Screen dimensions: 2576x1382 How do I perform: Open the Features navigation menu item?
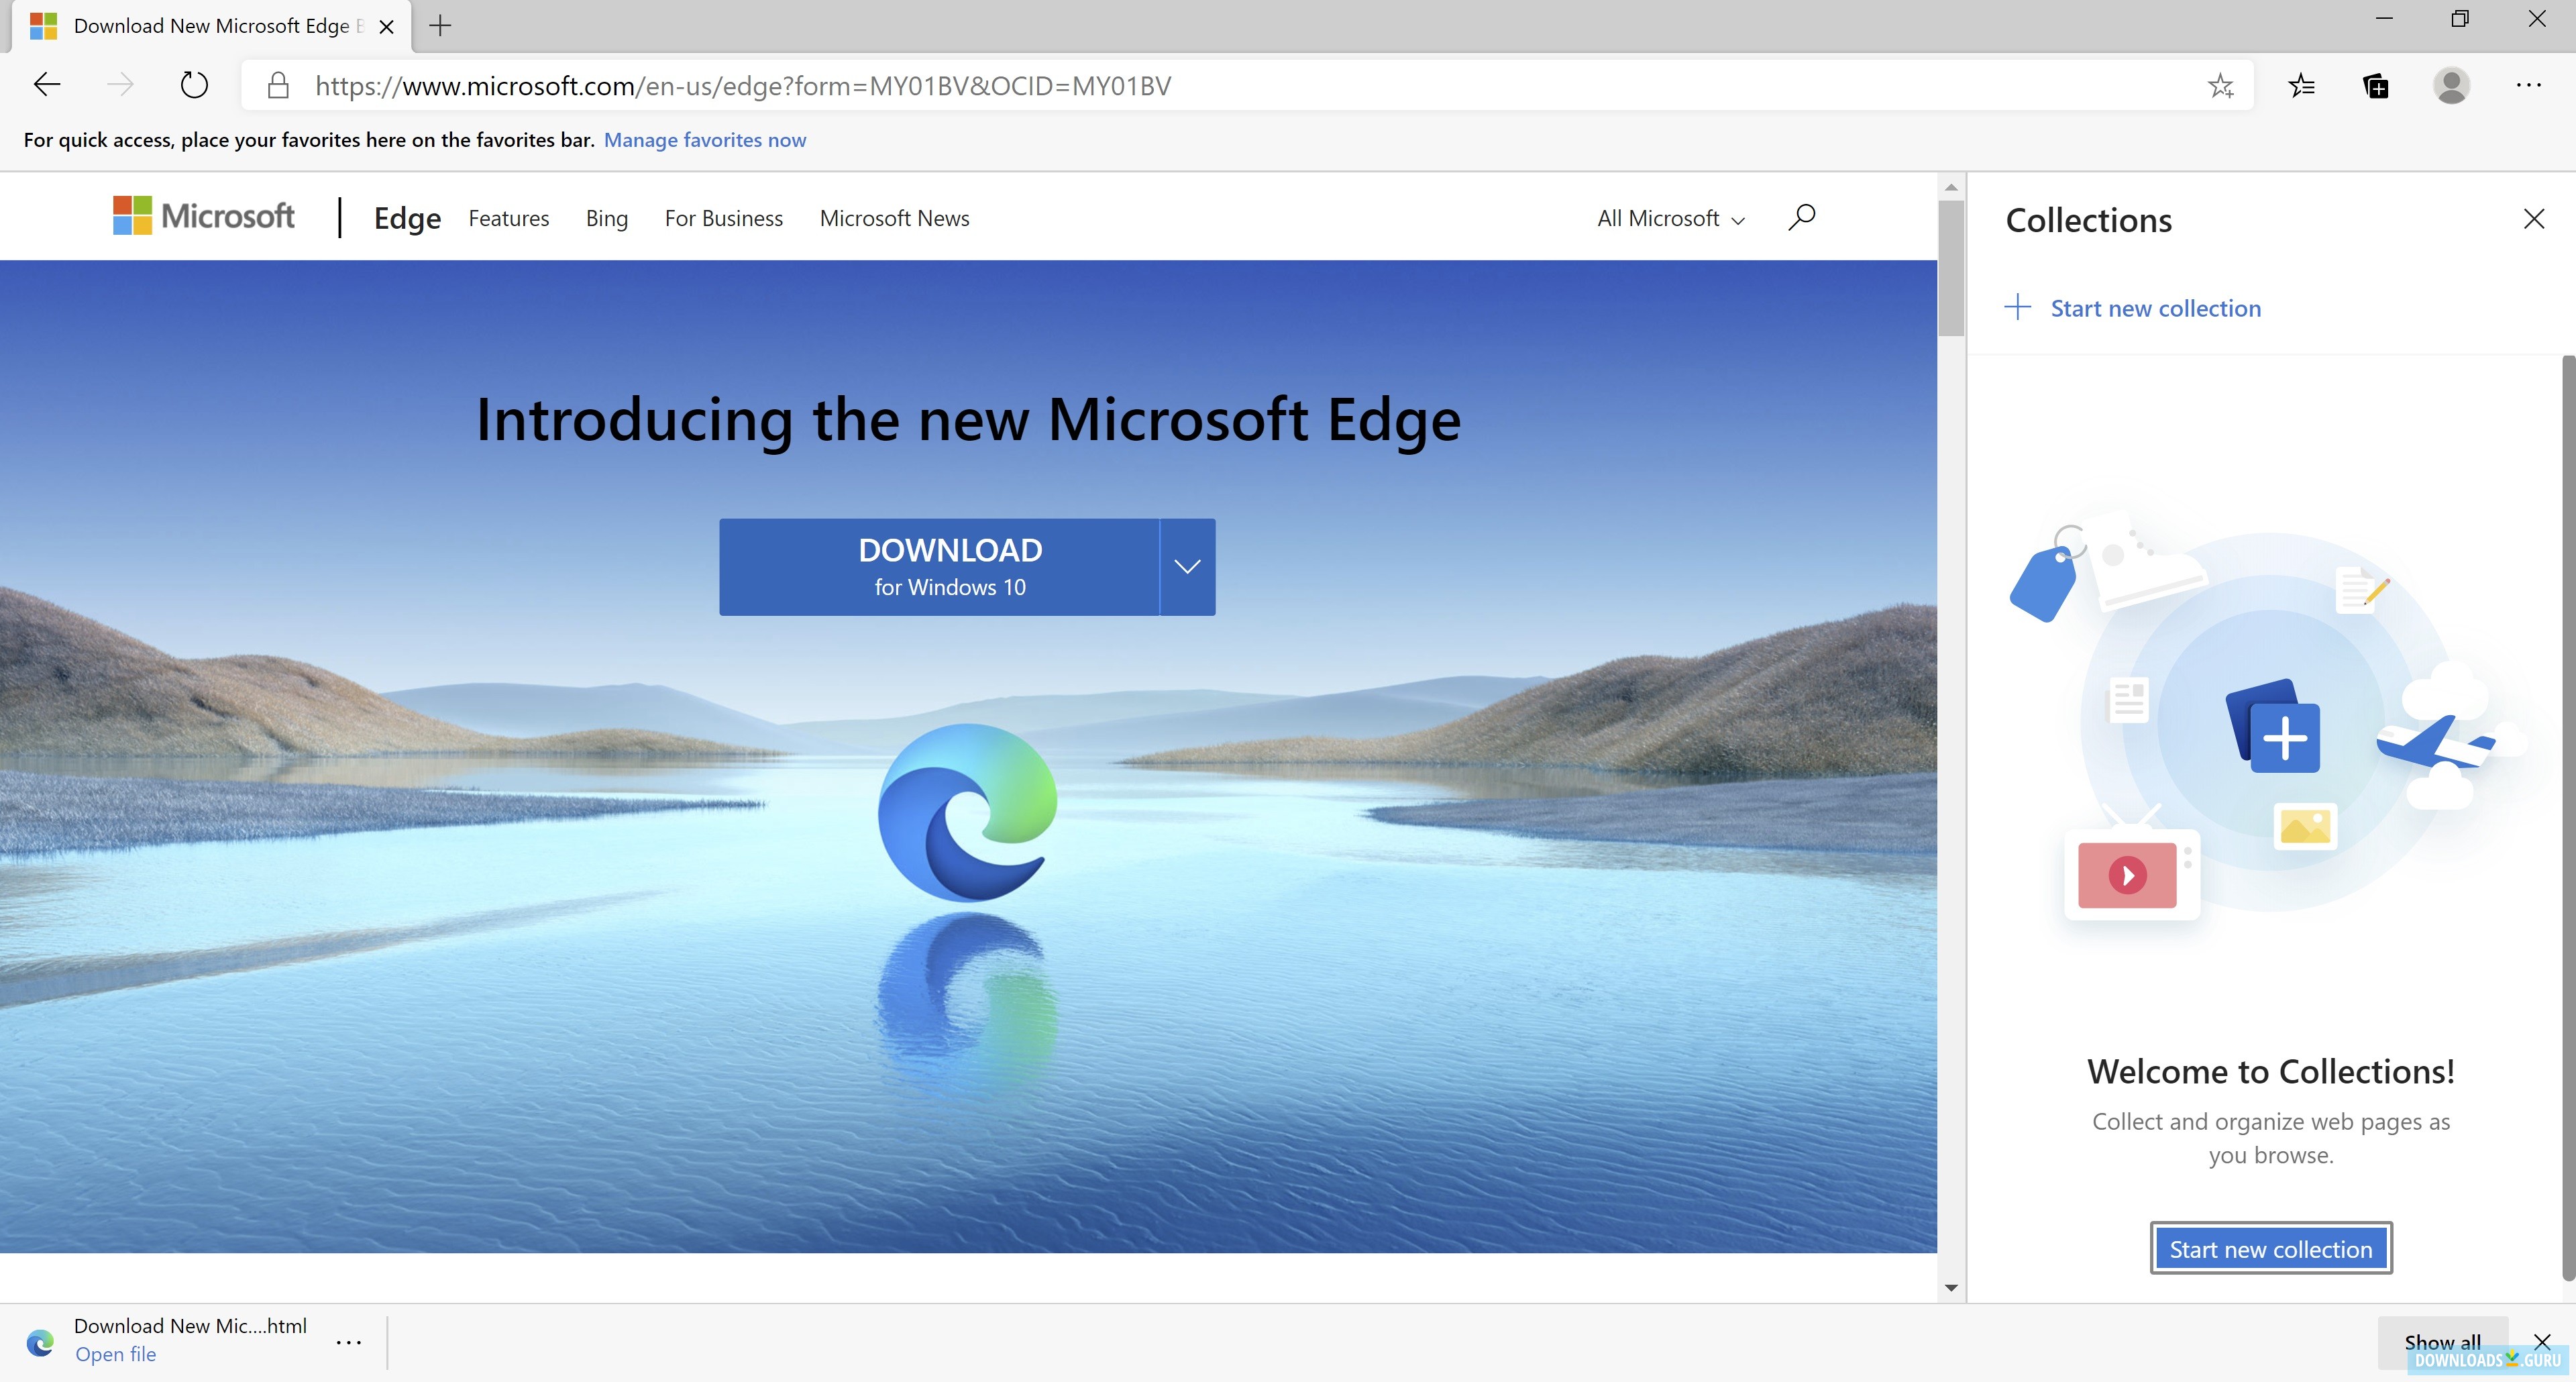pos(508,218)
